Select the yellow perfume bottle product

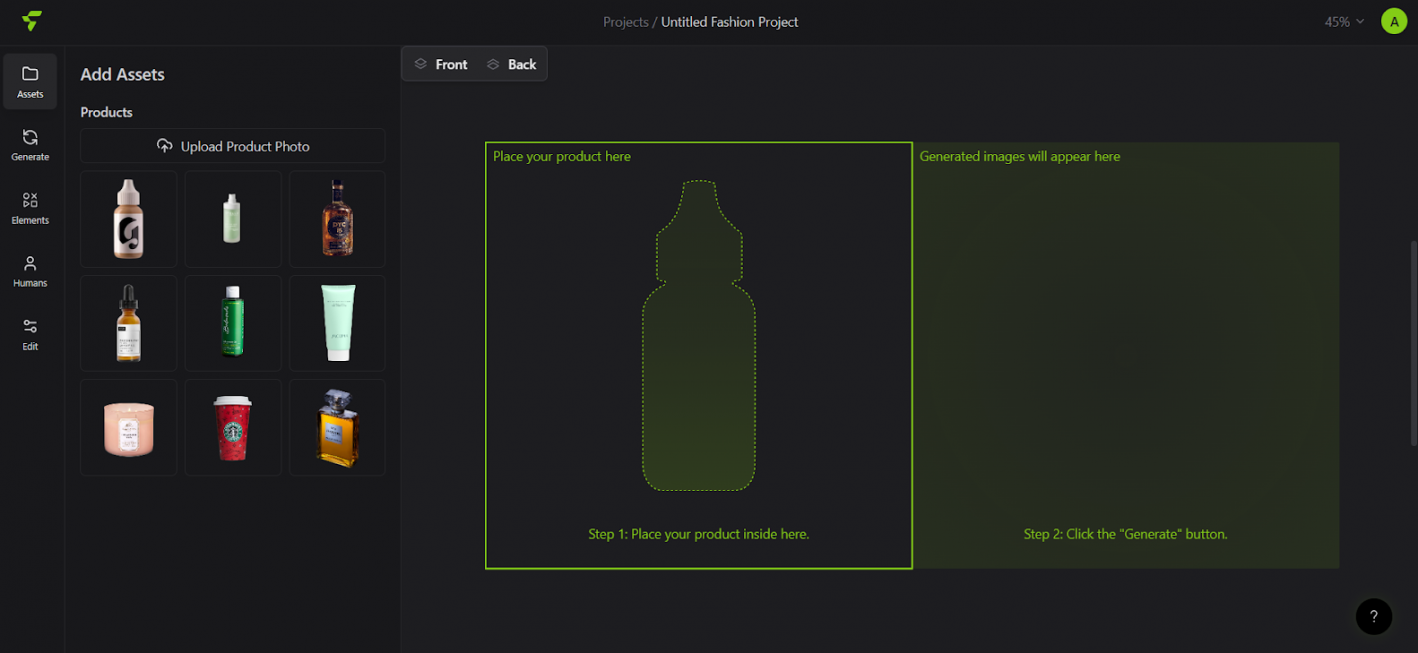tap(338, 427)
